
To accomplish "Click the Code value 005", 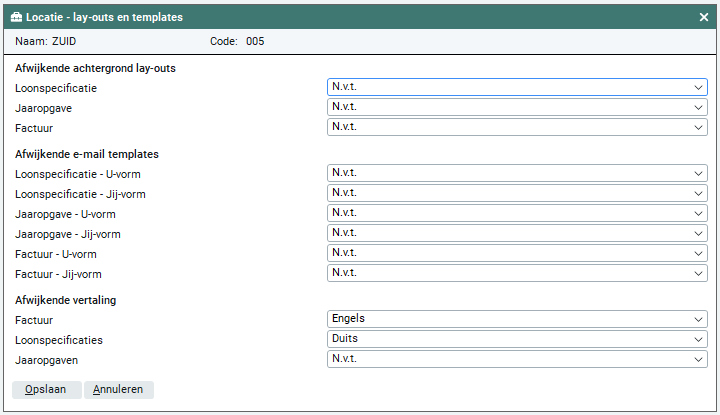I will 255,41.
